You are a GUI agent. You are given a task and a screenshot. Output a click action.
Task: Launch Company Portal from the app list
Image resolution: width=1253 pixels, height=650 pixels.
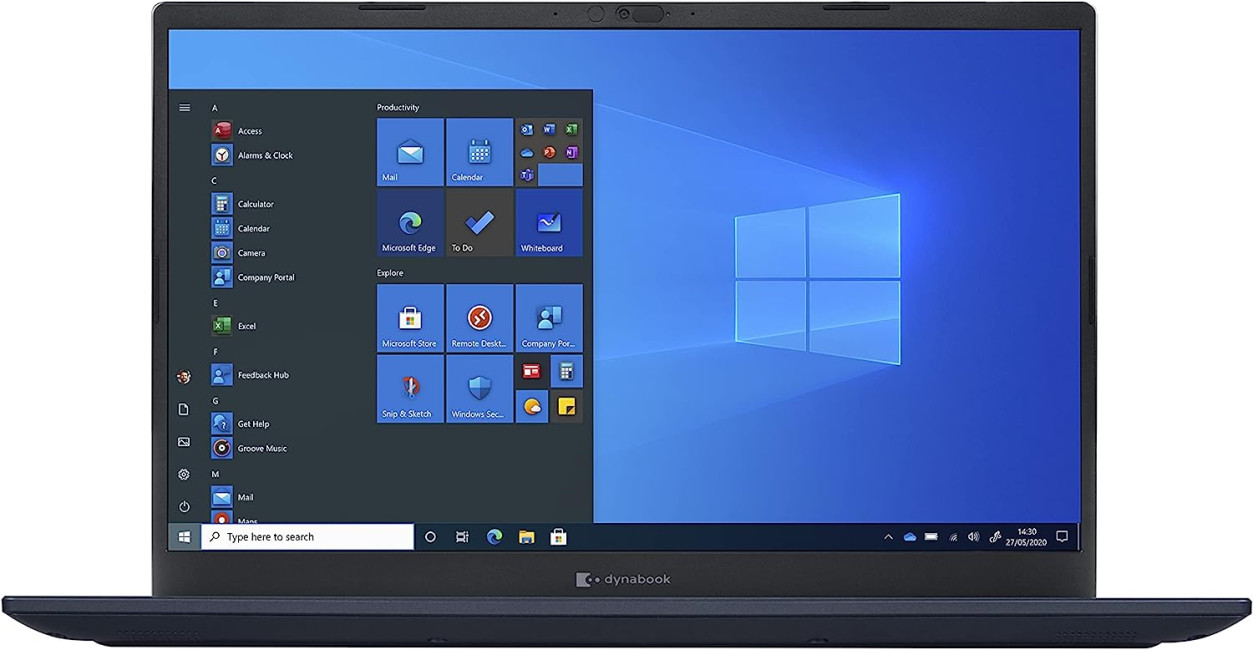(x=253, y=277)
